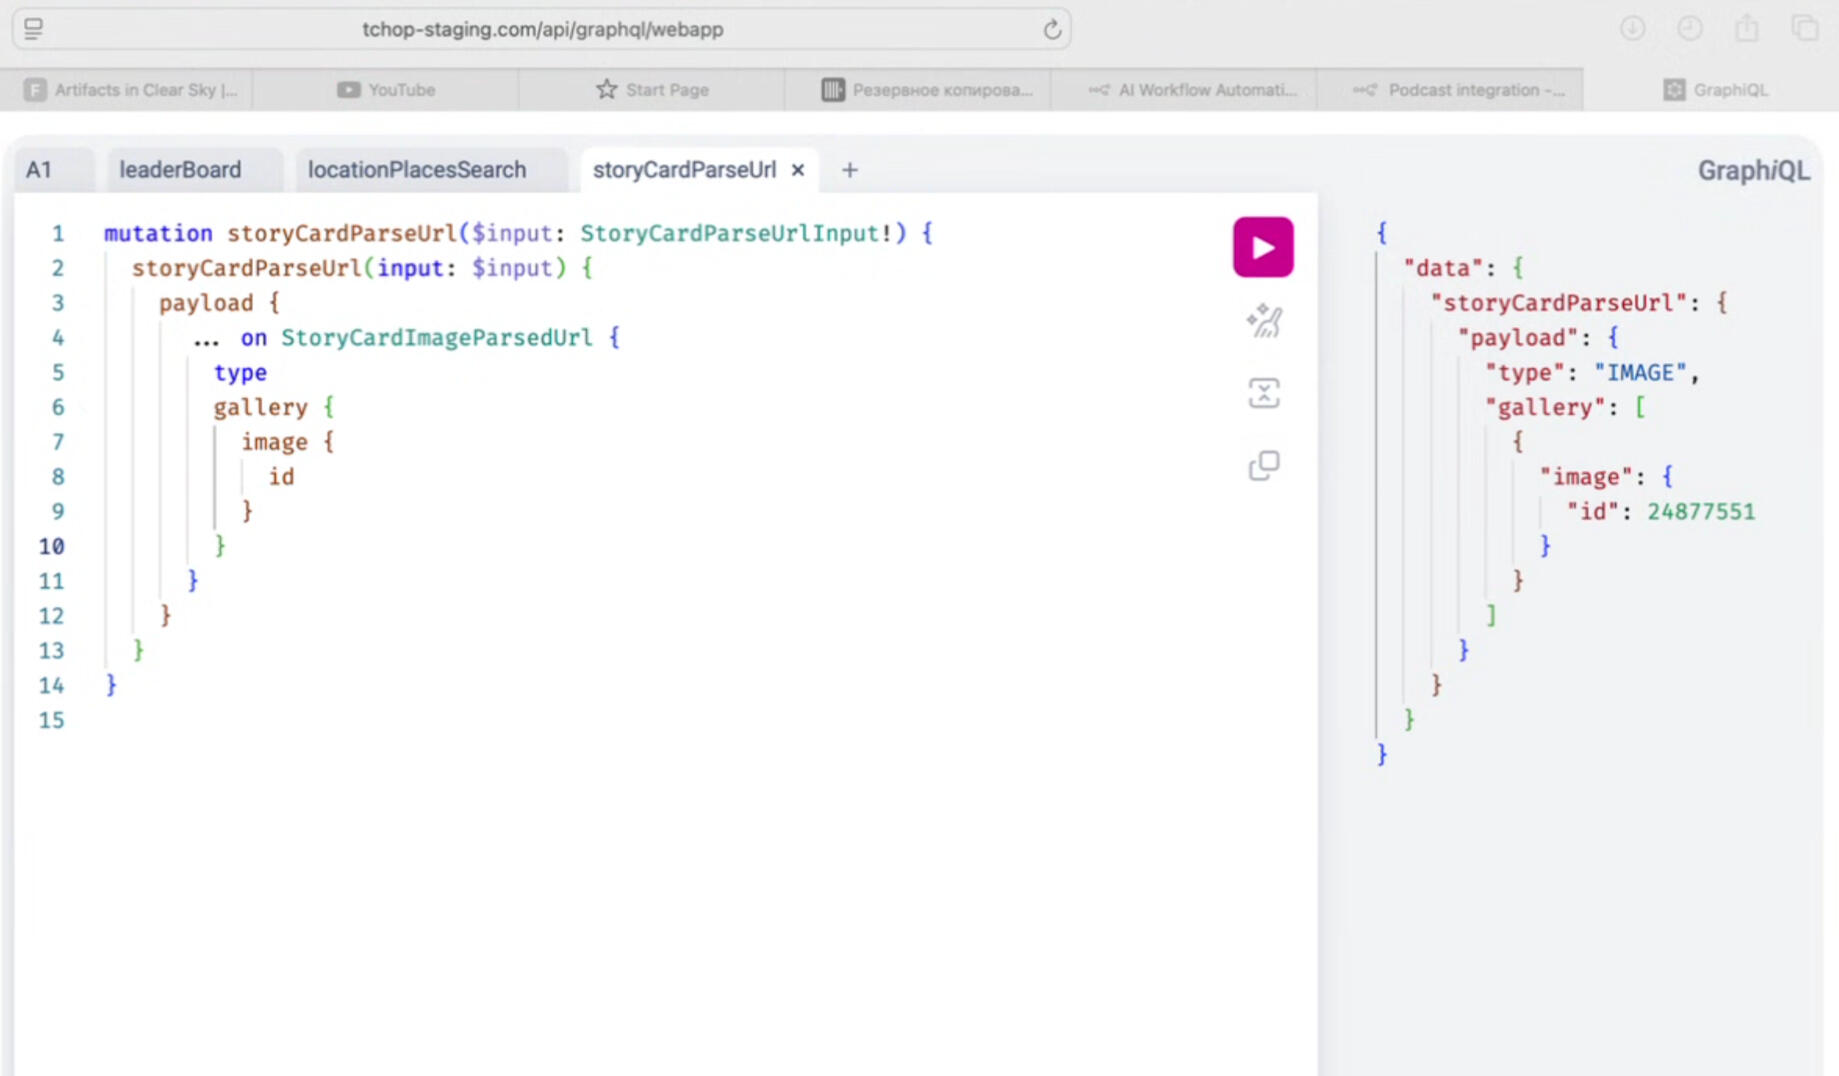Open the AI Workflow Automation browser tab
This screenshot has width=1839, height=1076.
(x=1192, y=90)
